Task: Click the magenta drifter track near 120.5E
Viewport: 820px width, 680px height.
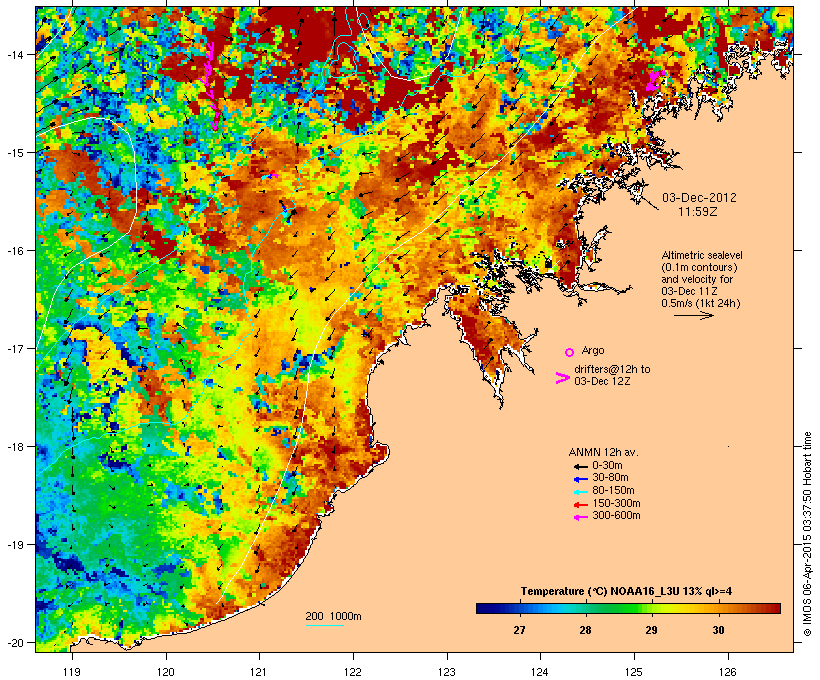Action: tap(211, 86)
